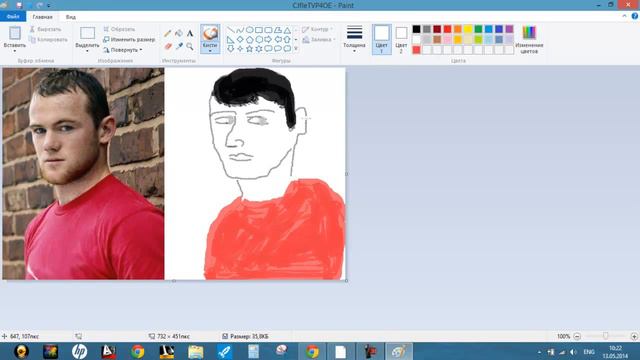Select the Color picker eyedropper tool

coord(179,47)
